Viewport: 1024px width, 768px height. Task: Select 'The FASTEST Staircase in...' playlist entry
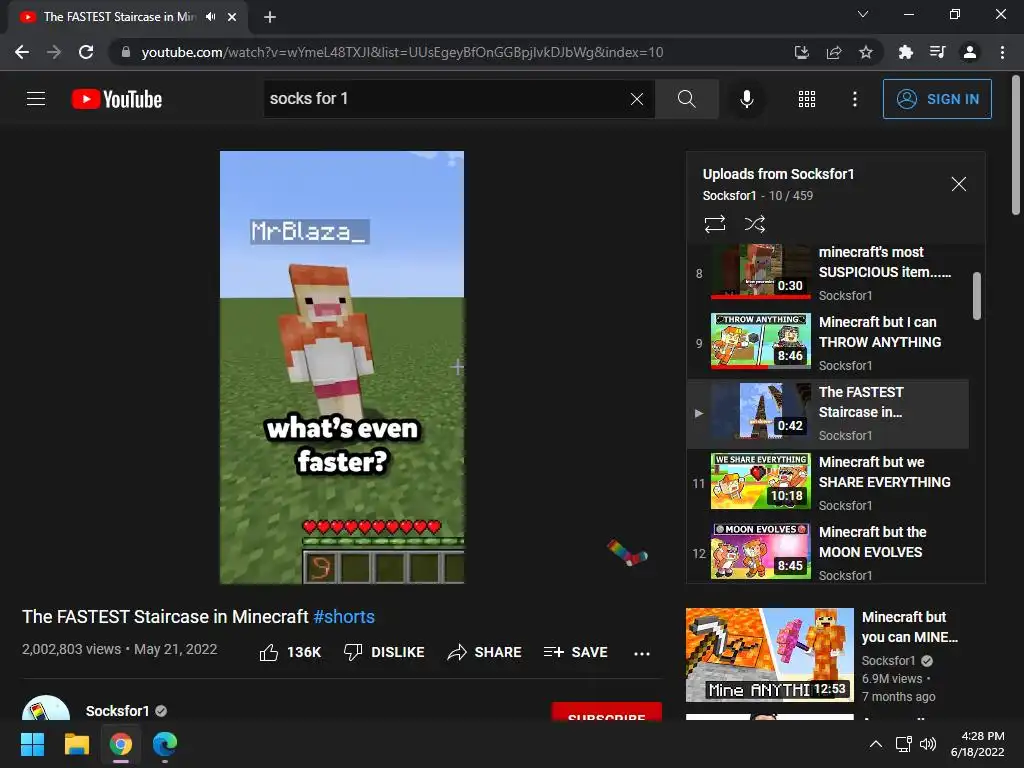[828, 413]
